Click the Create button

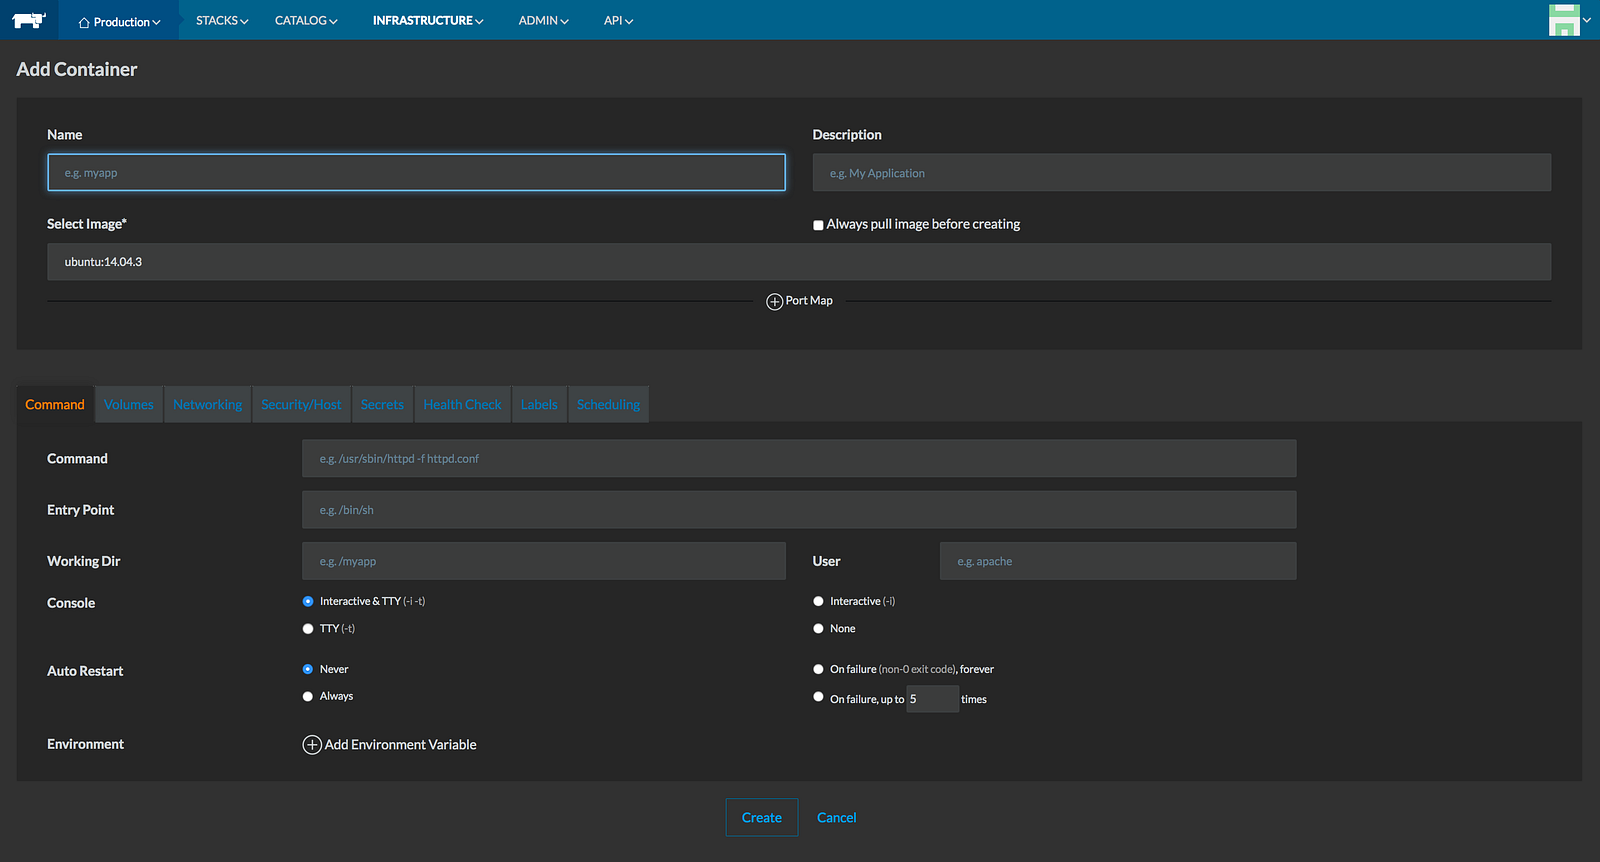coord(761,817)
